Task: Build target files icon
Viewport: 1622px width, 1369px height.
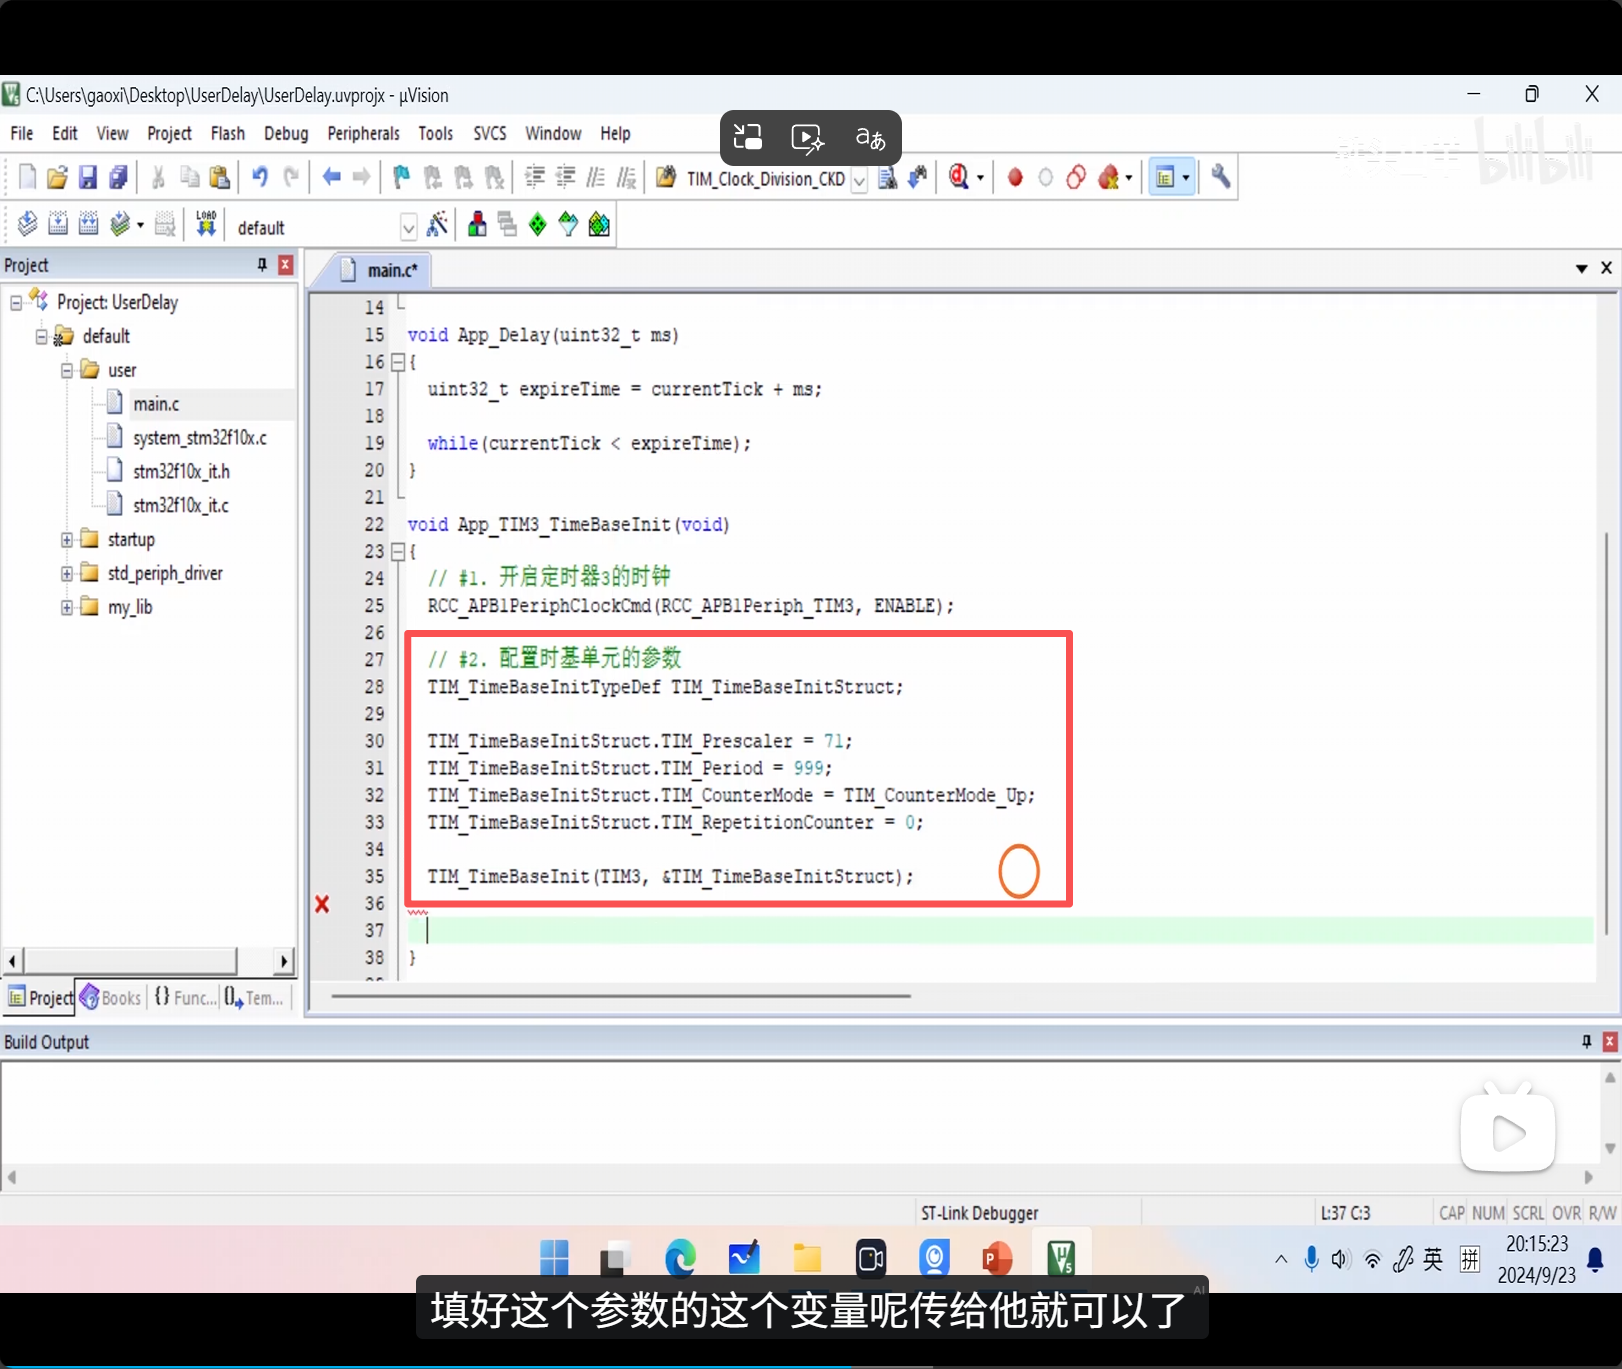Action: 58,224
